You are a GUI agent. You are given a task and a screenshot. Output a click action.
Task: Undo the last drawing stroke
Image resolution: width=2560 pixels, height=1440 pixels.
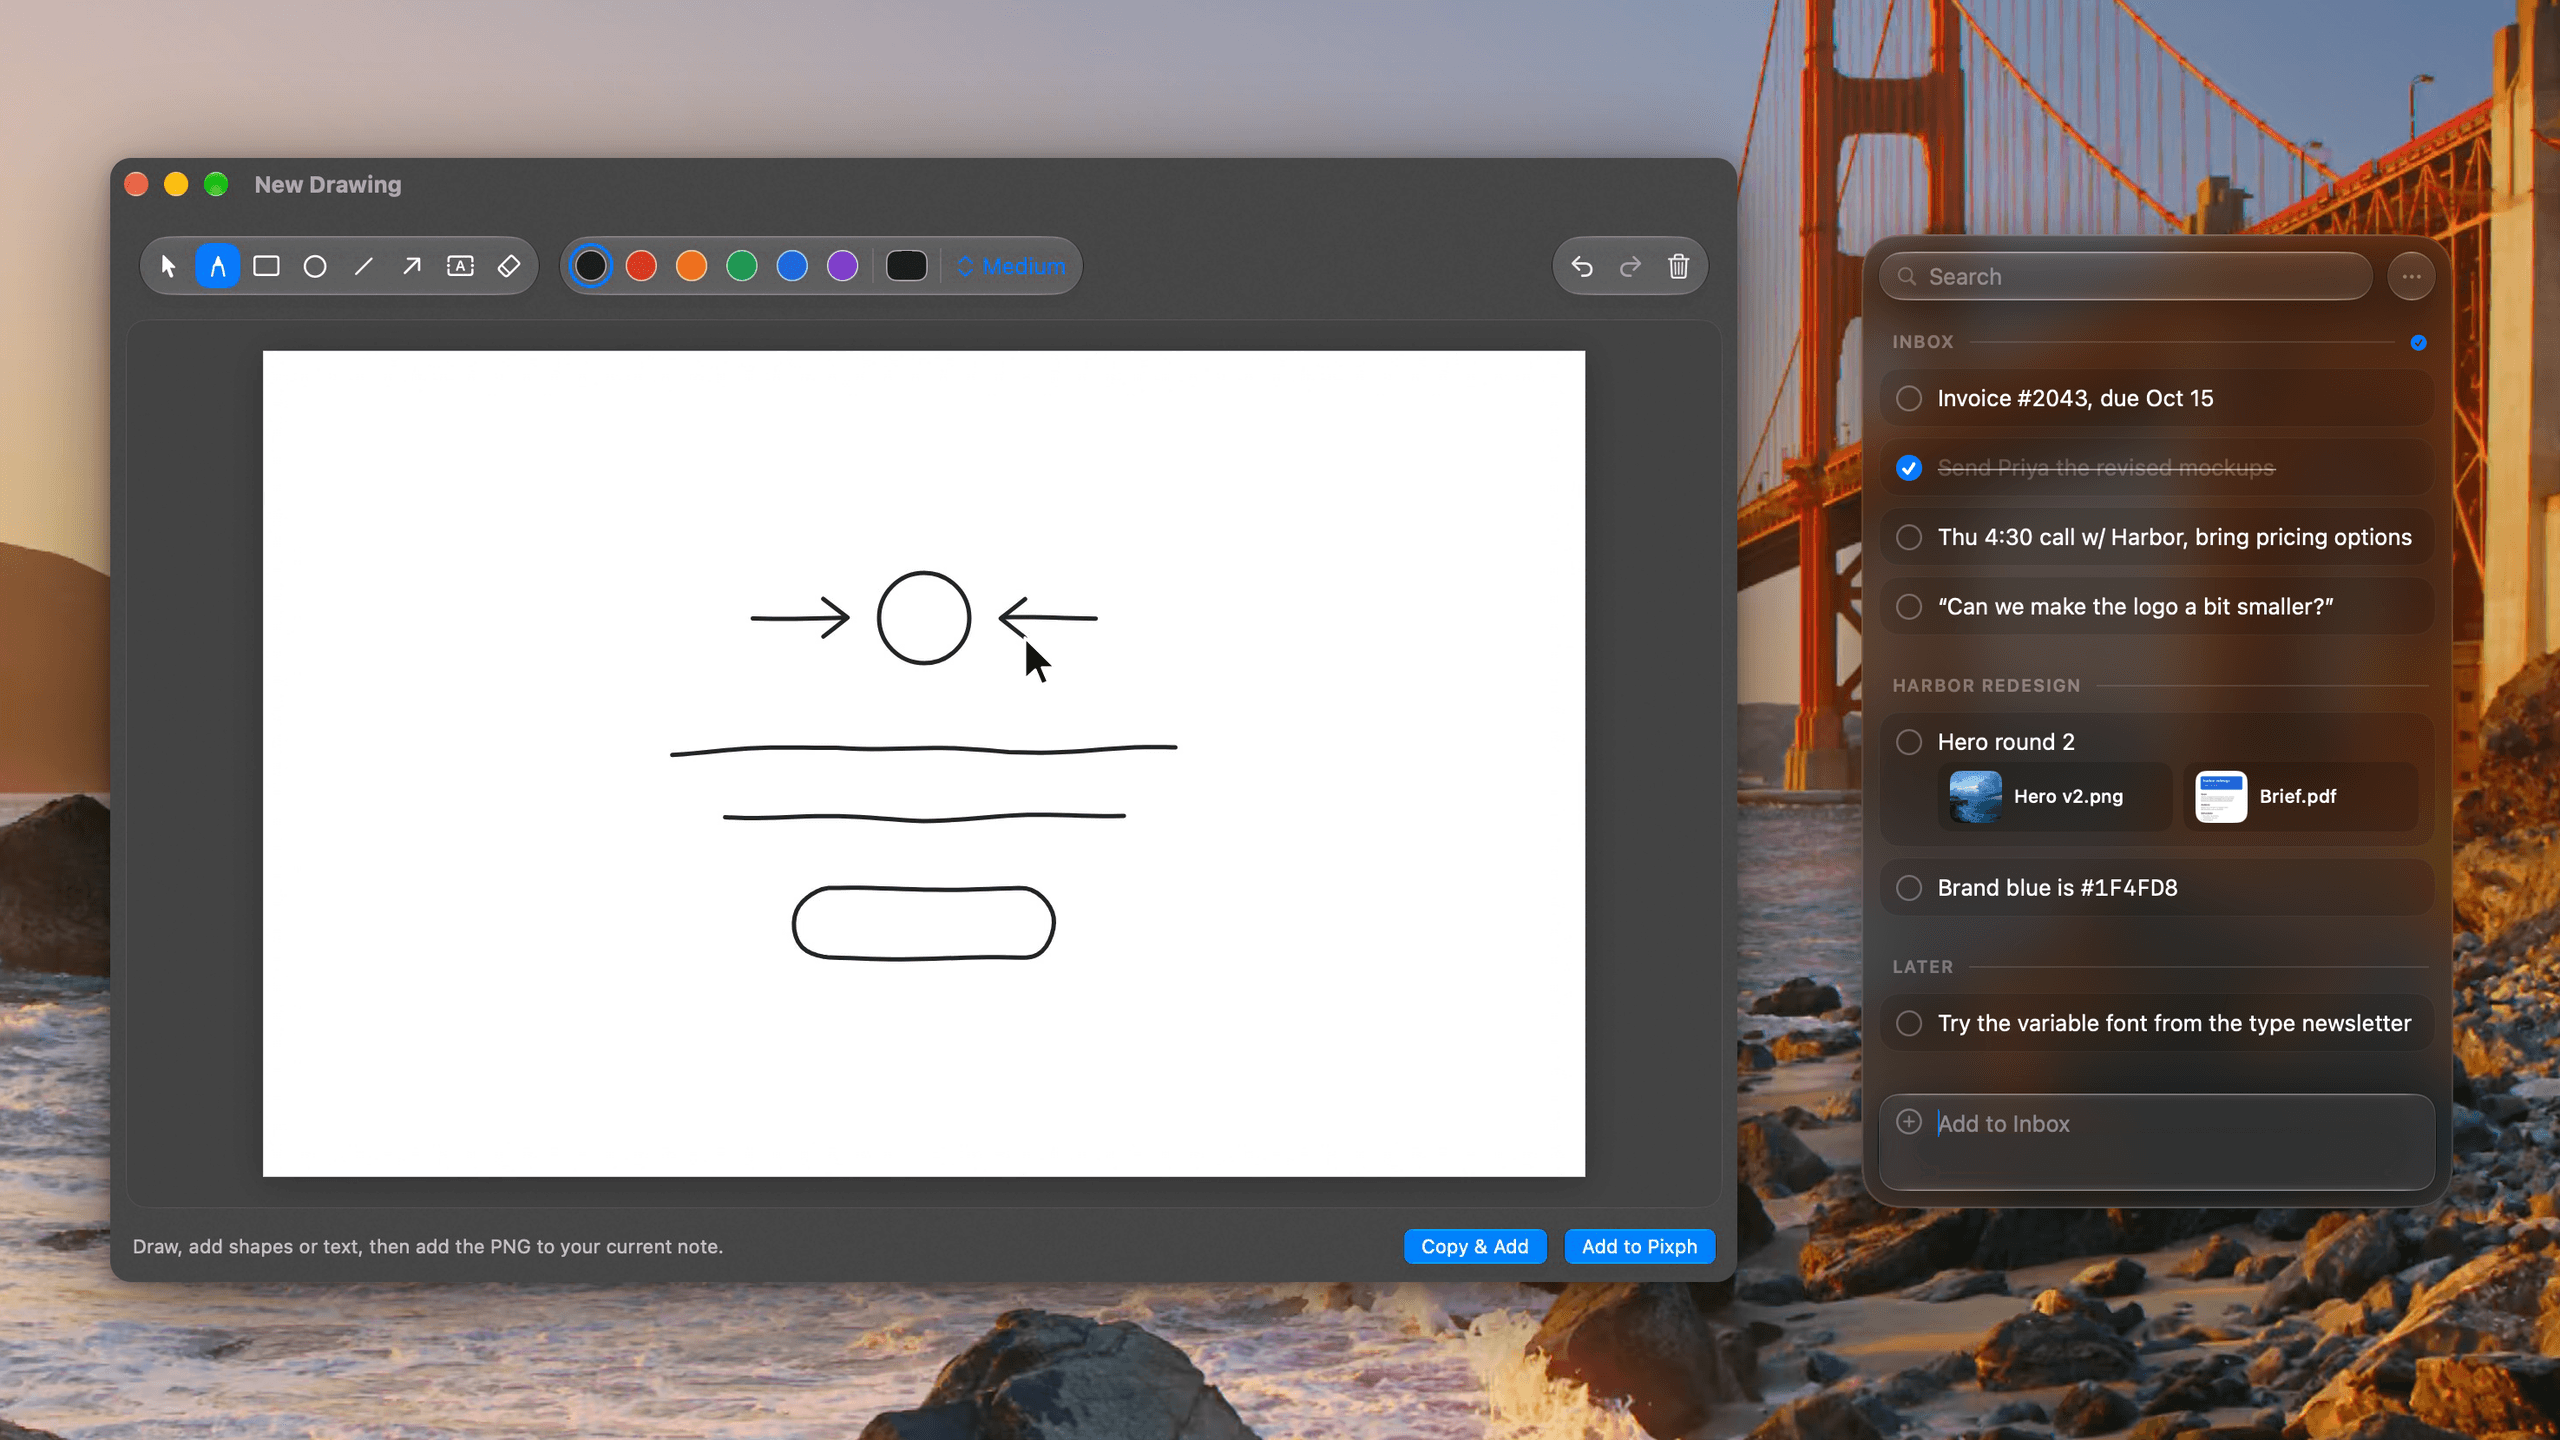(x=1582, y=266)
